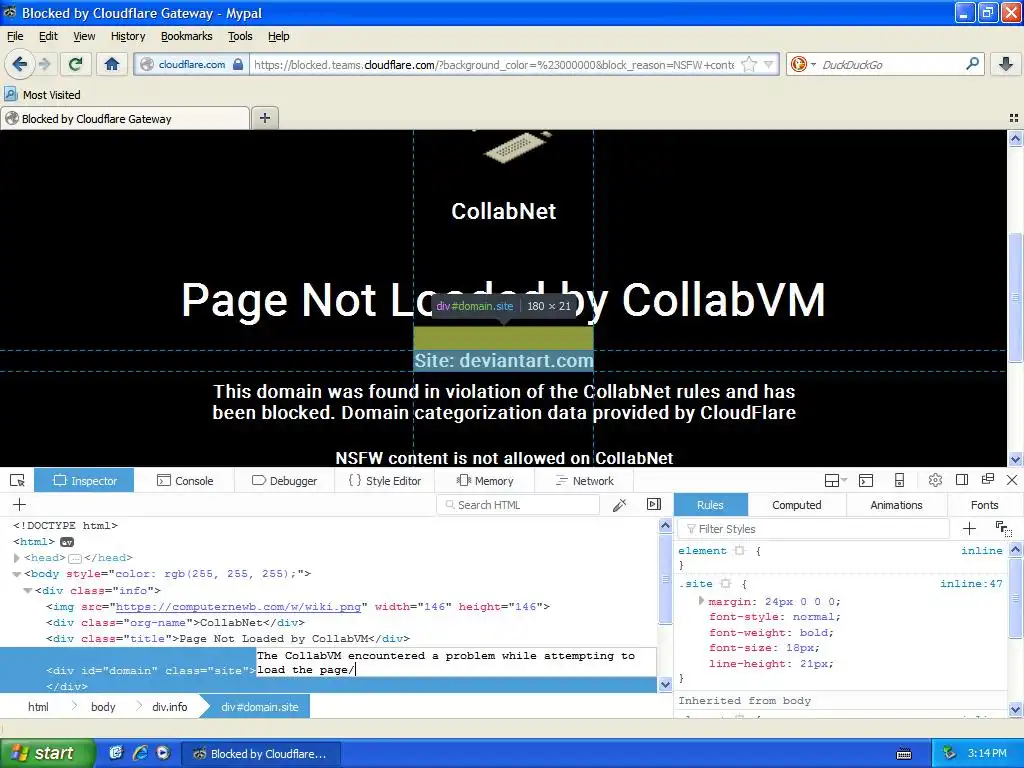Click the DuckDuckGo search magnifier
The image size is (1024, 768).
point(972,64)
